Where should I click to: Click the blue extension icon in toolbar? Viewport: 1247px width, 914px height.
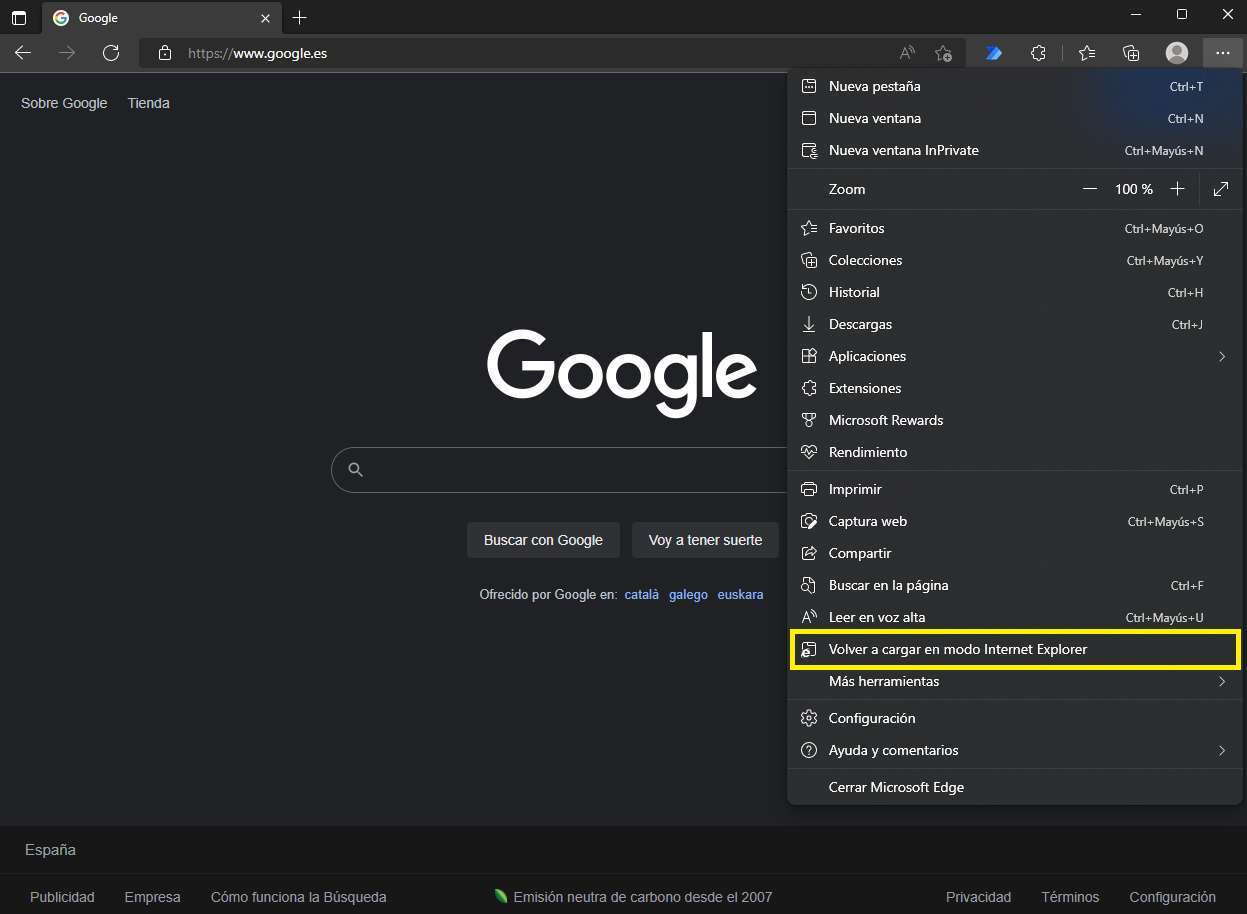click(x=993, y=53)
